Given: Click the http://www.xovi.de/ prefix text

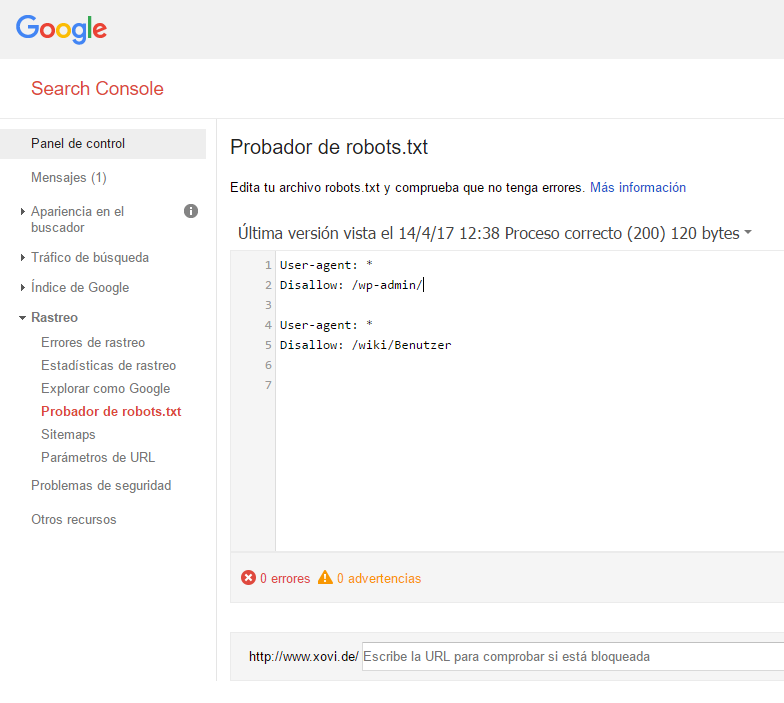Looking at the screenshot, I should pos(304,656).
